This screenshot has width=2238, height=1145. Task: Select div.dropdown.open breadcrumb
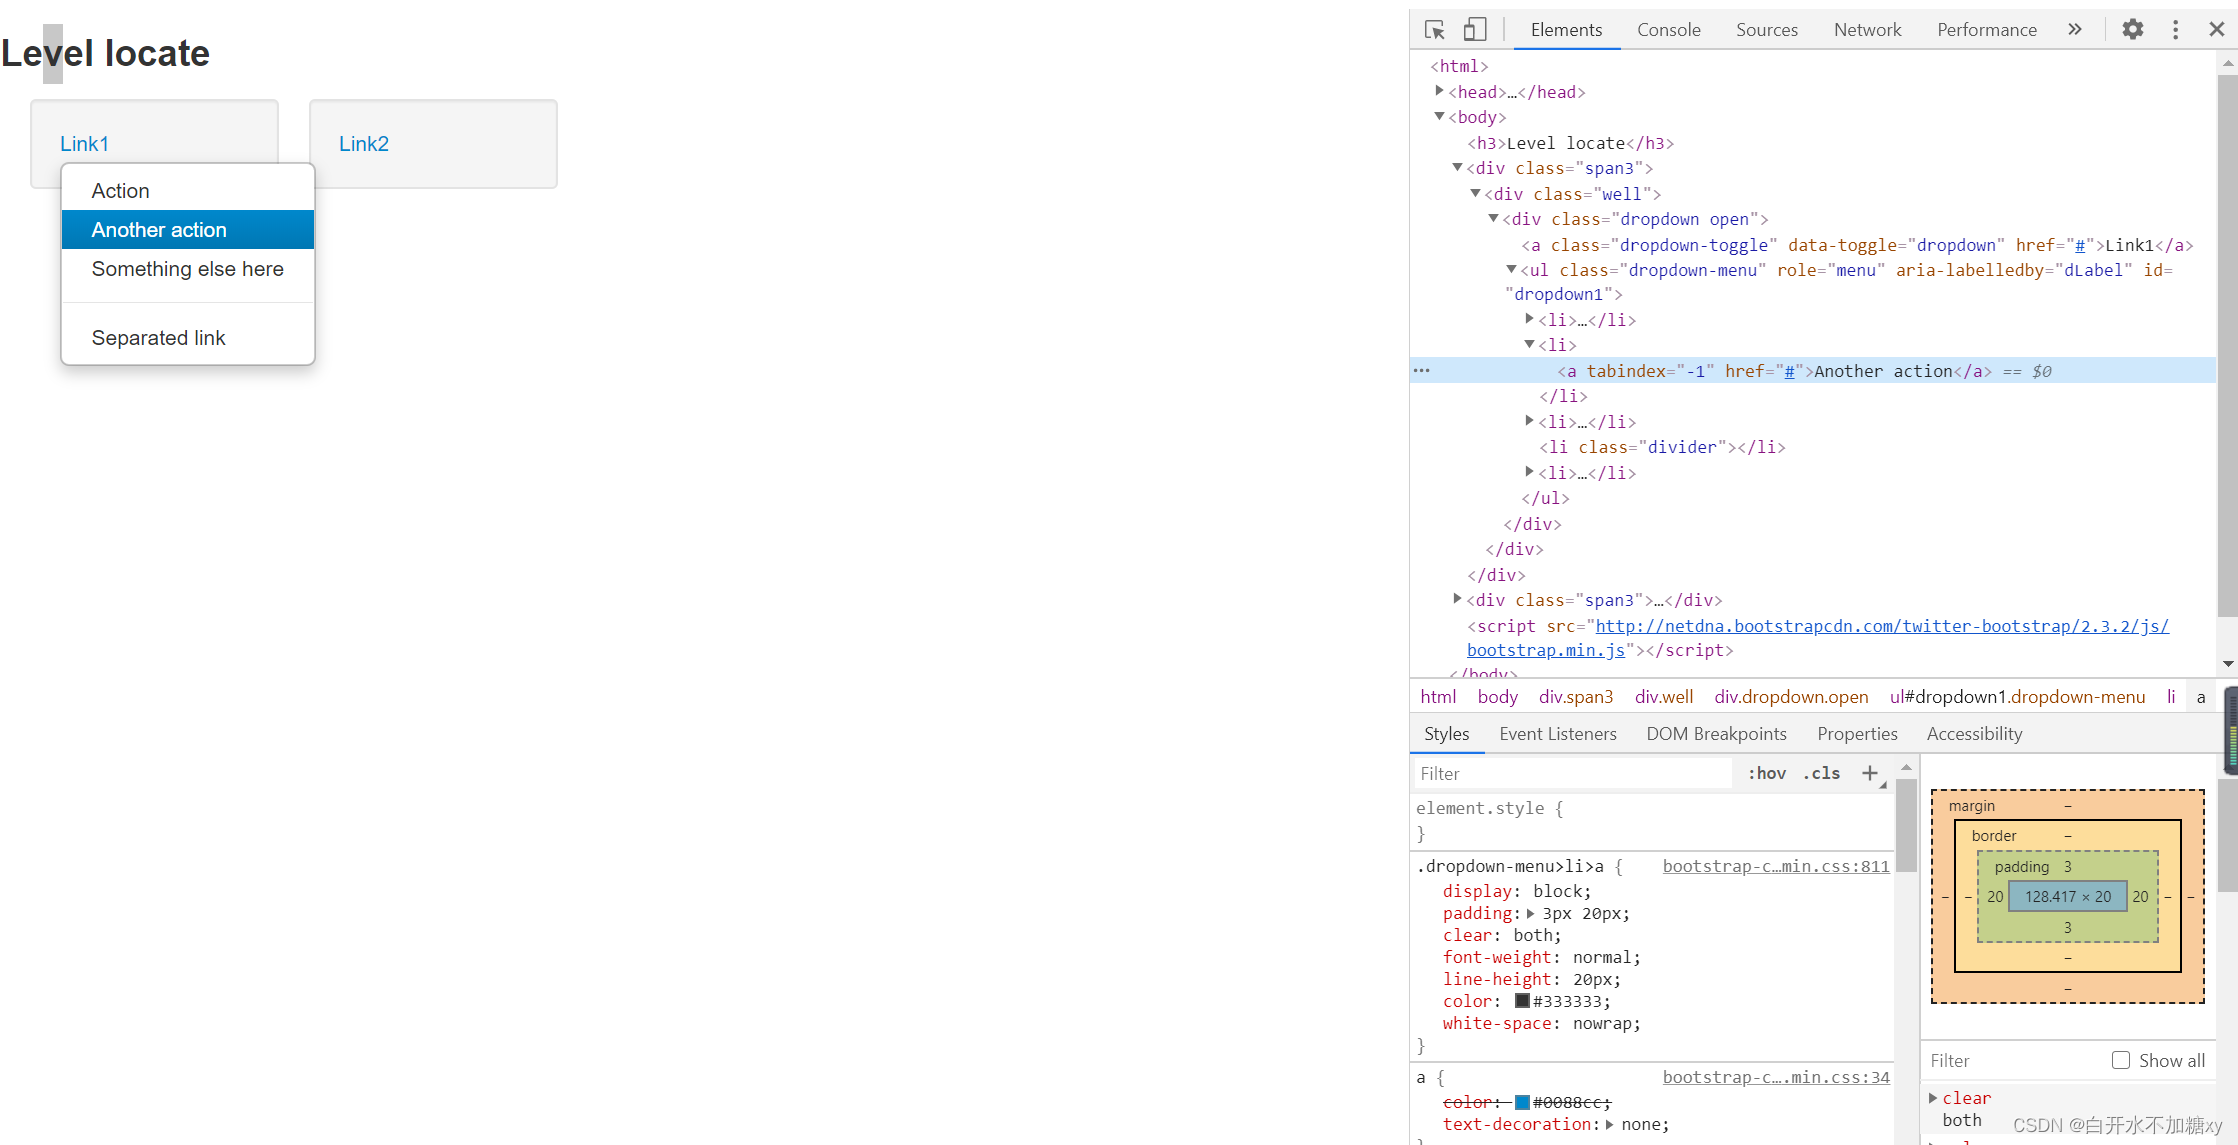[x=1791, y=697]
